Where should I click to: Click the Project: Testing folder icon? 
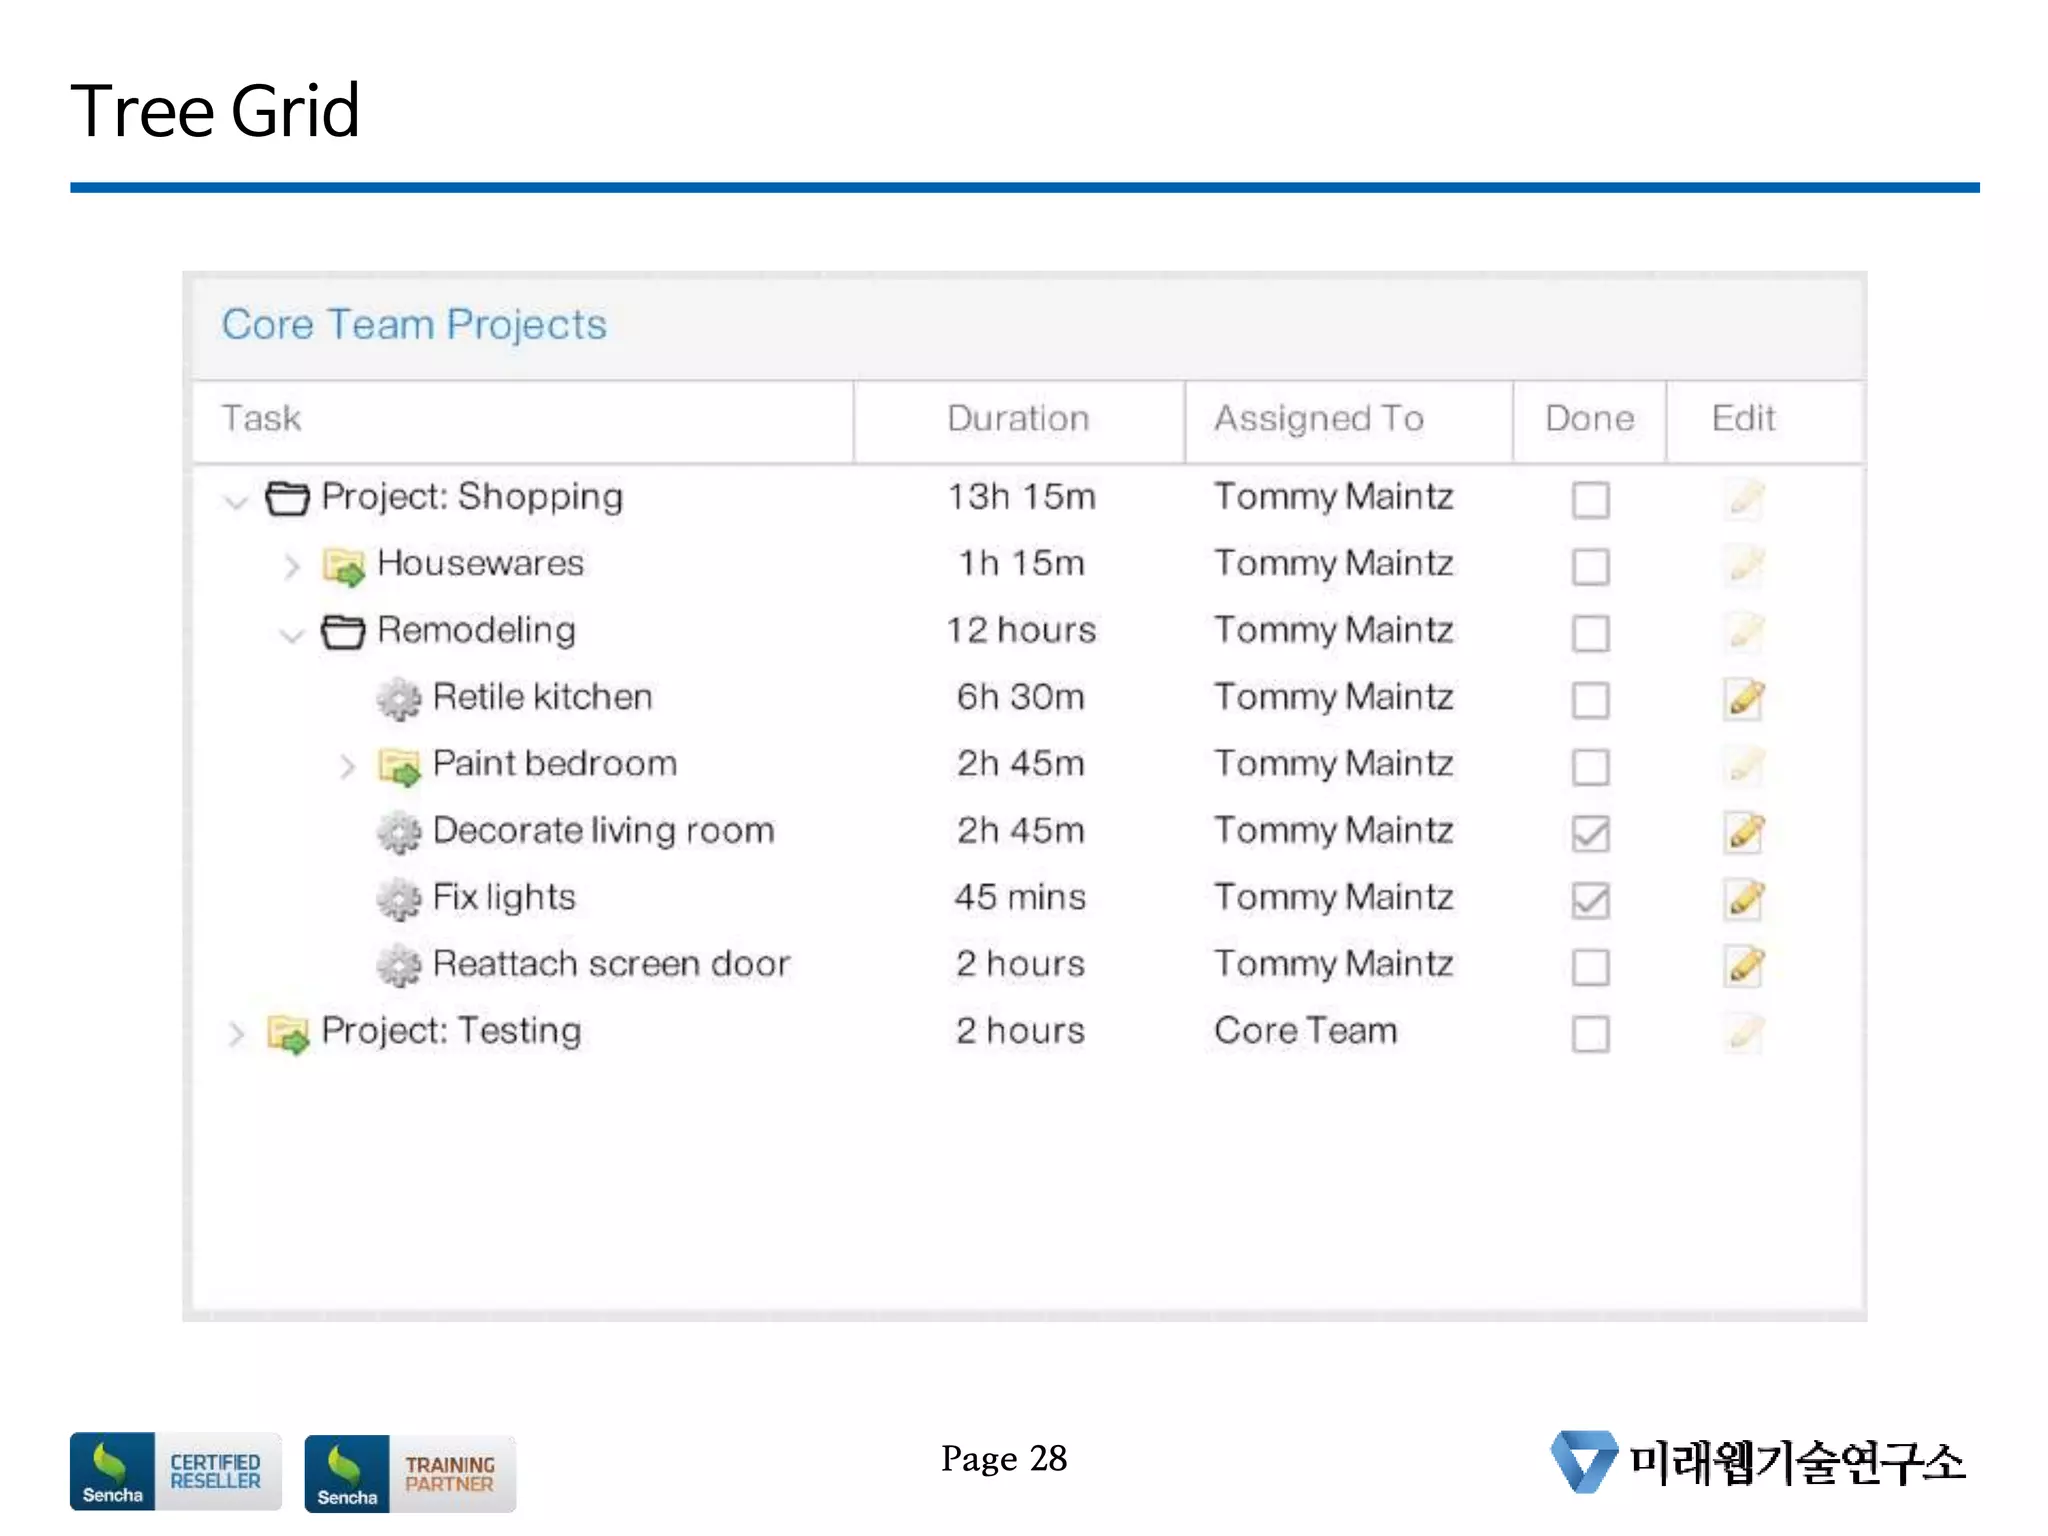pyautogui.click(x=288, y=1033)
